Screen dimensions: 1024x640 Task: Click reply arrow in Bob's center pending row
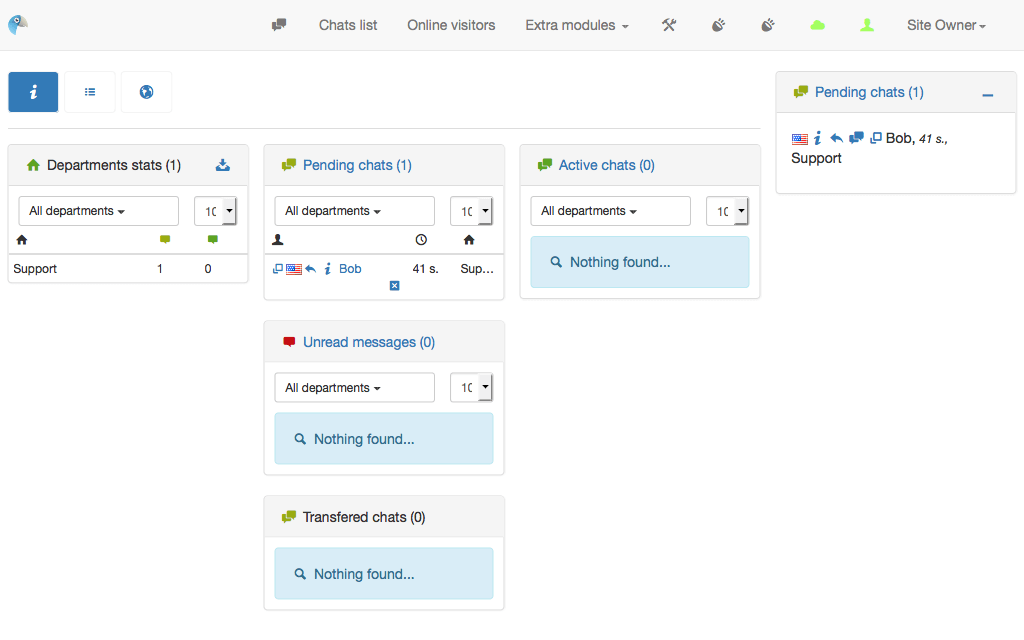point(311,269)
